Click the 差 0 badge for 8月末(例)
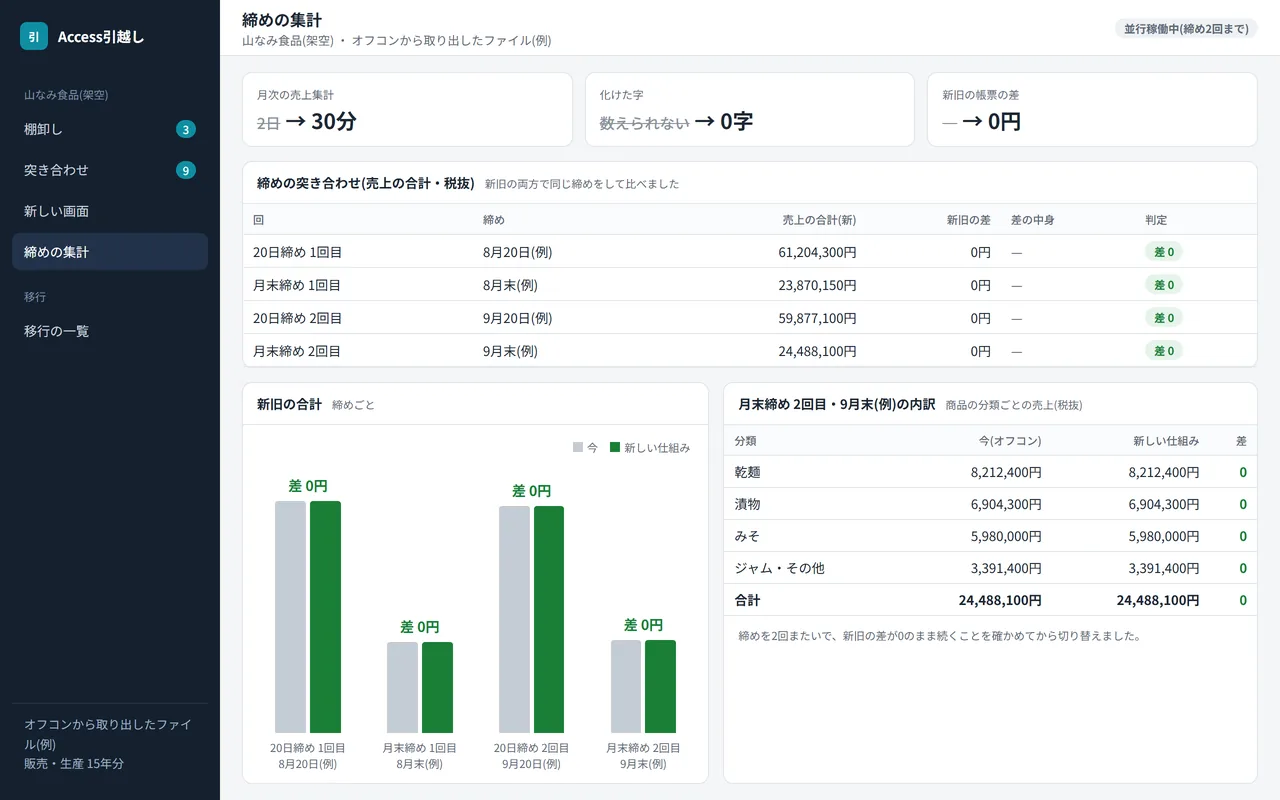Viewport: 1280px width, 800px height. tap(1164, 285)
